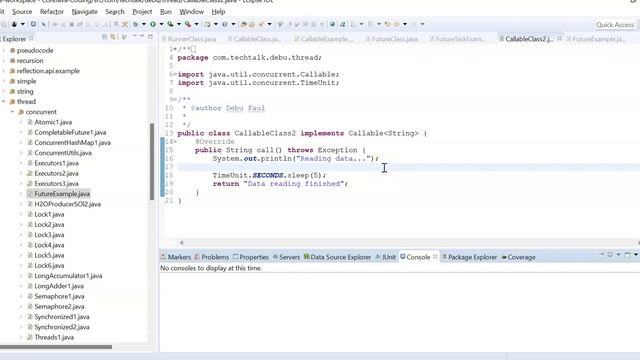Click the Debug bug icon in toolbar
640x360 pixels.
[136, 24]
